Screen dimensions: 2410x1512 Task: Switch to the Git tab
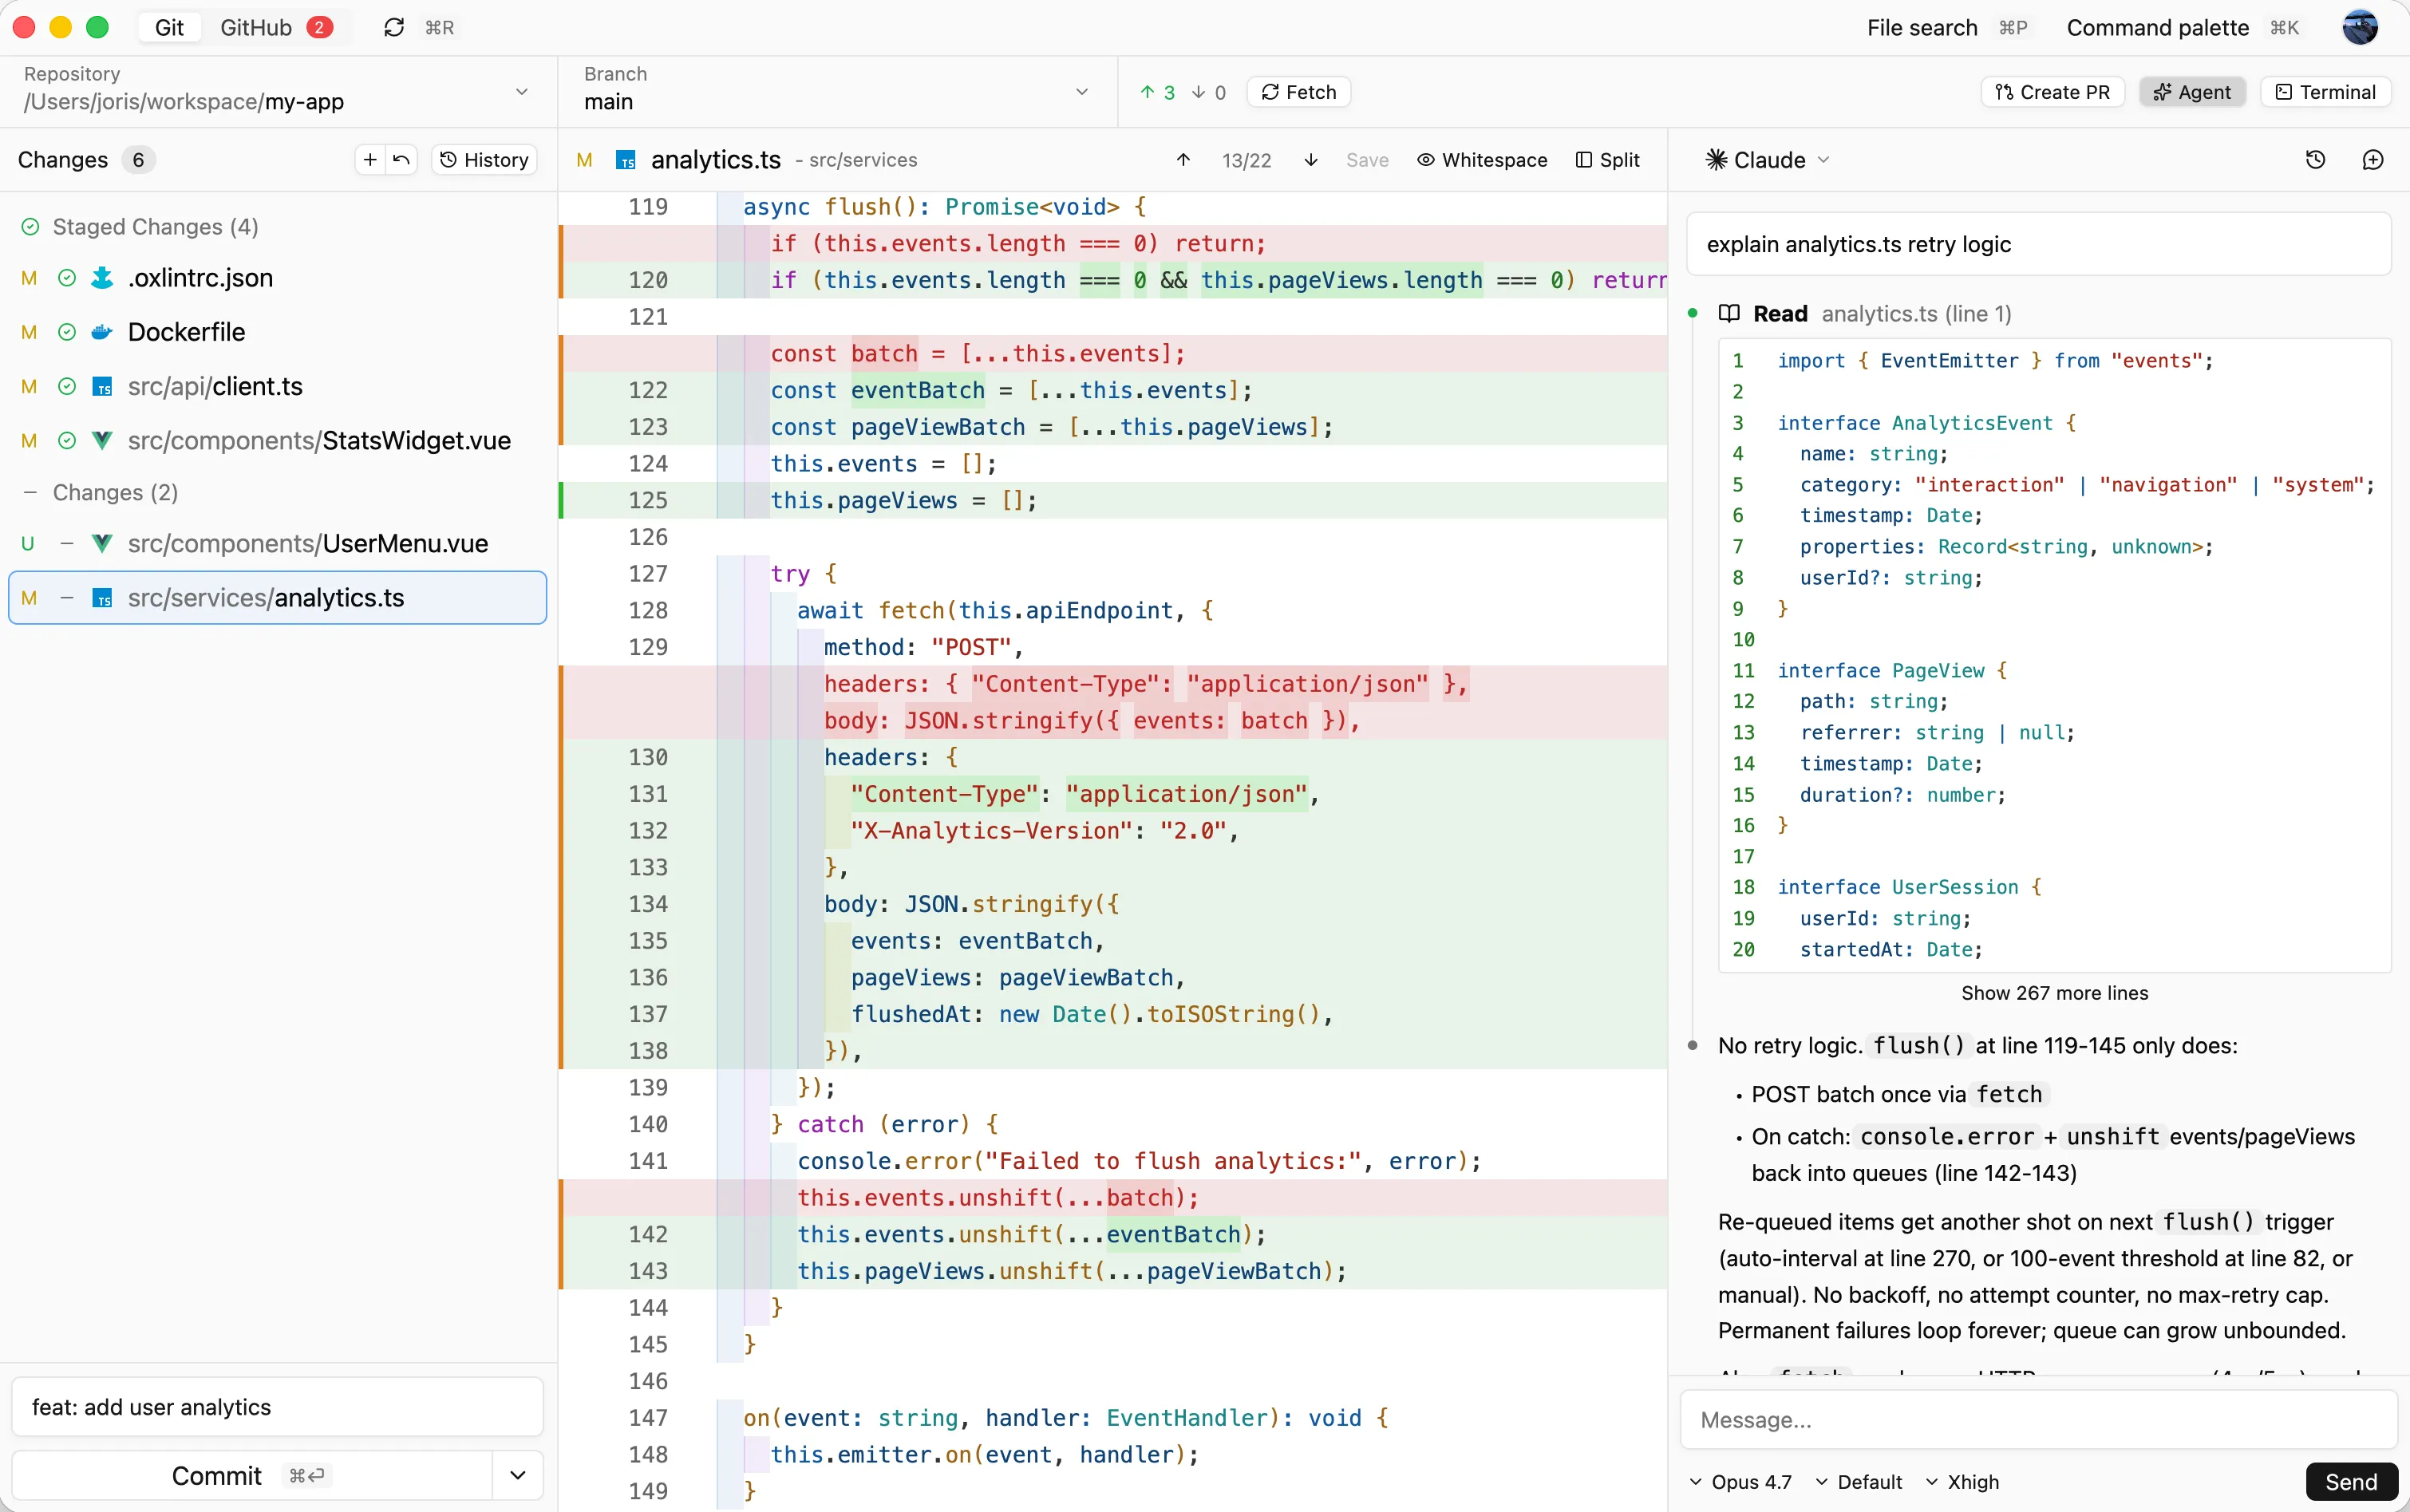[x=169, y=27]
